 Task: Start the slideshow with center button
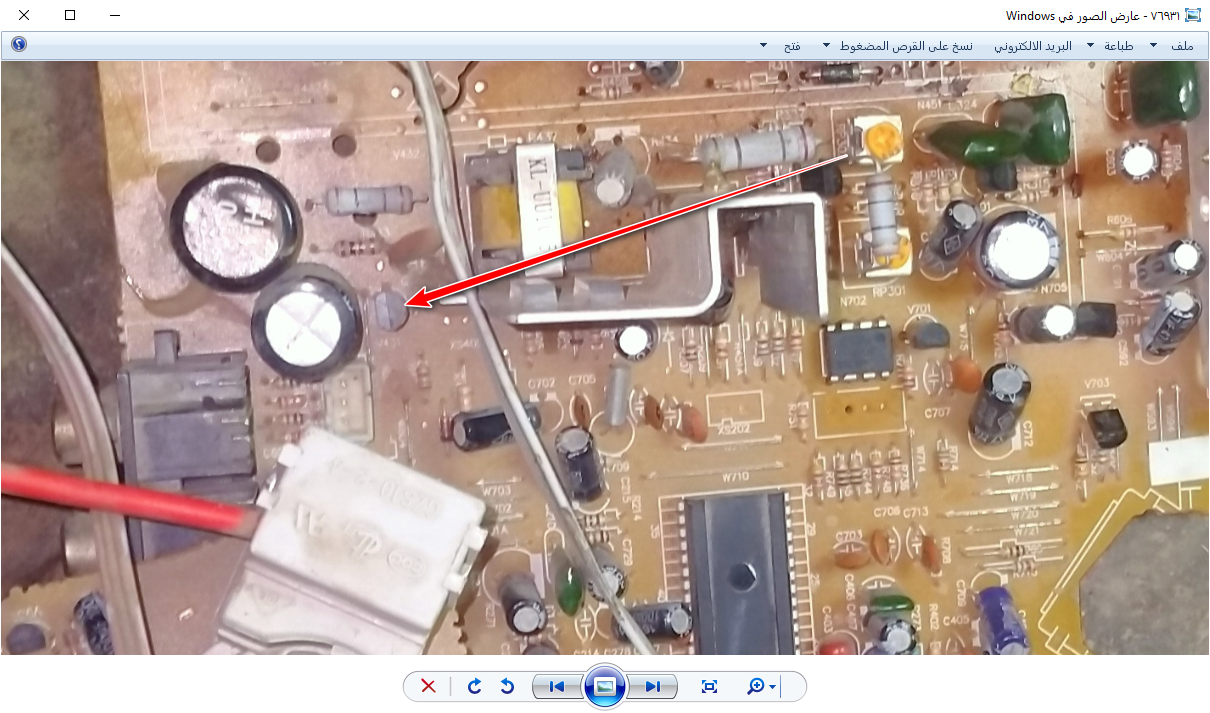coord(605,686)
